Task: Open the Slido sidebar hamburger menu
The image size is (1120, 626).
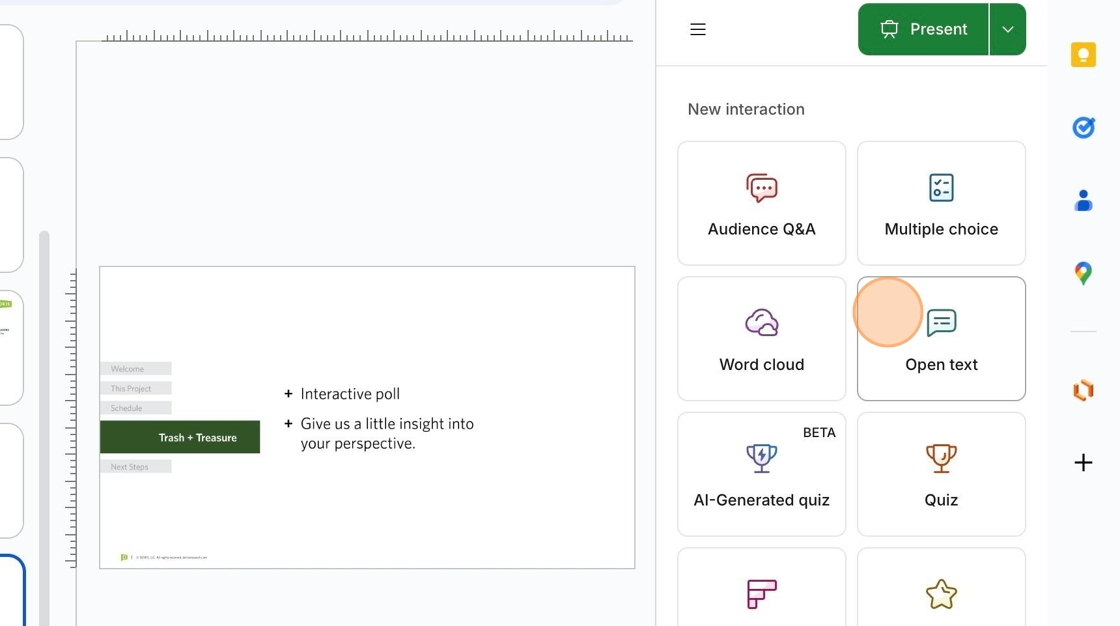Action: click(698, 30)
